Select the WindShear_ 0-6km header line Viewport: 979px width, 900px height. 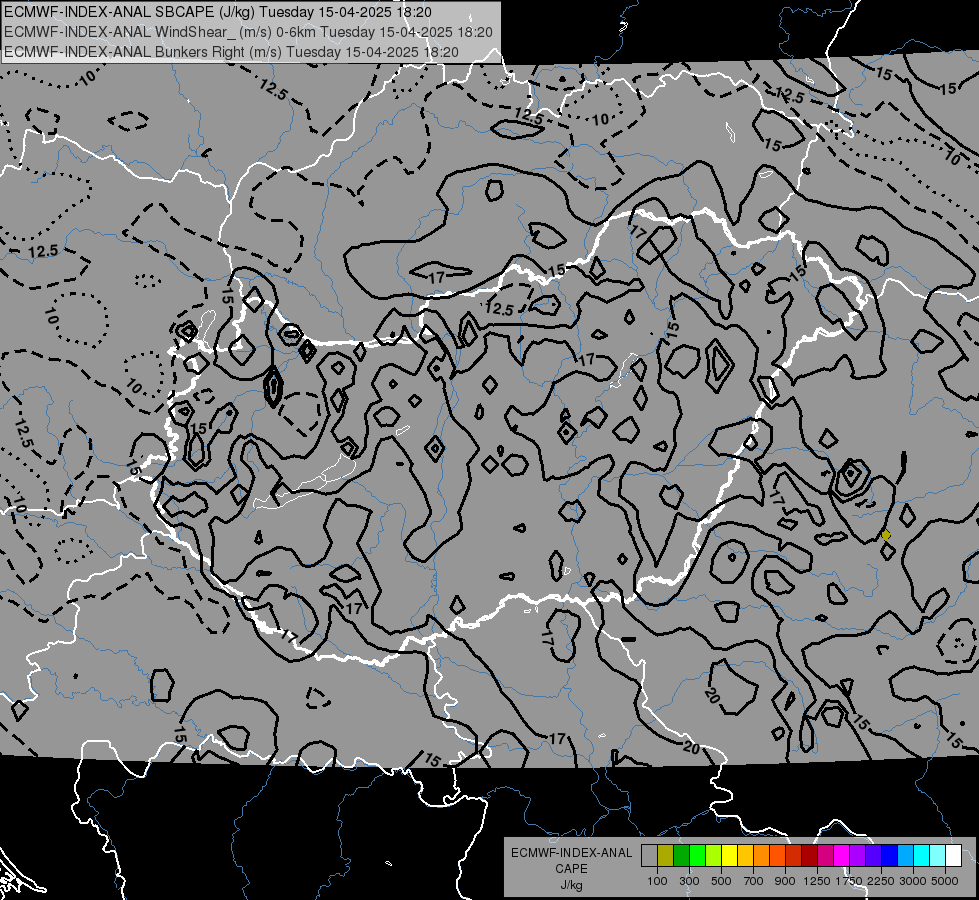[x=248, y=32]
